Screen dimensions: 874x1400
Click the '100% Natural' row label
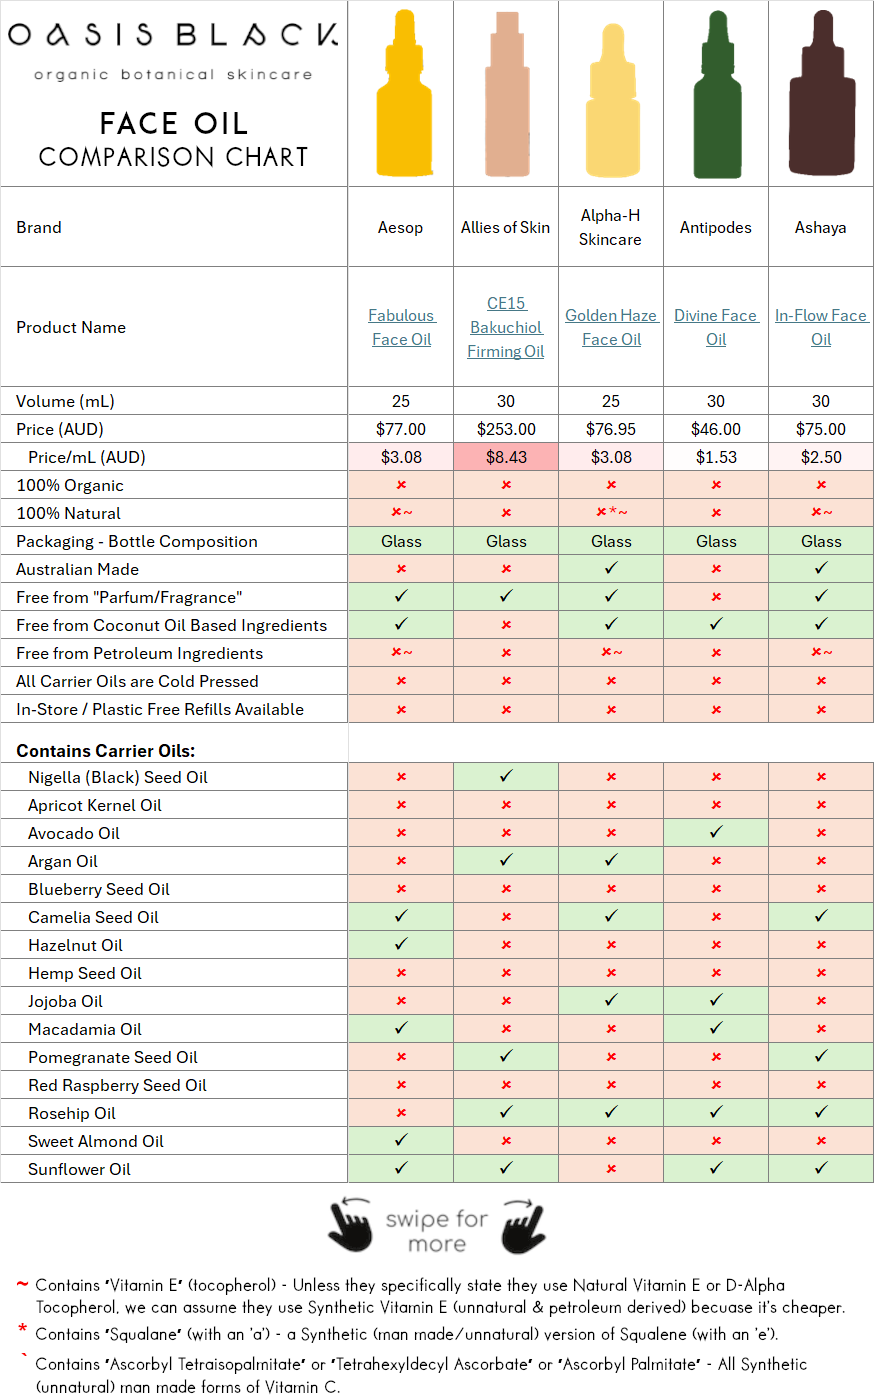(69, 513)
